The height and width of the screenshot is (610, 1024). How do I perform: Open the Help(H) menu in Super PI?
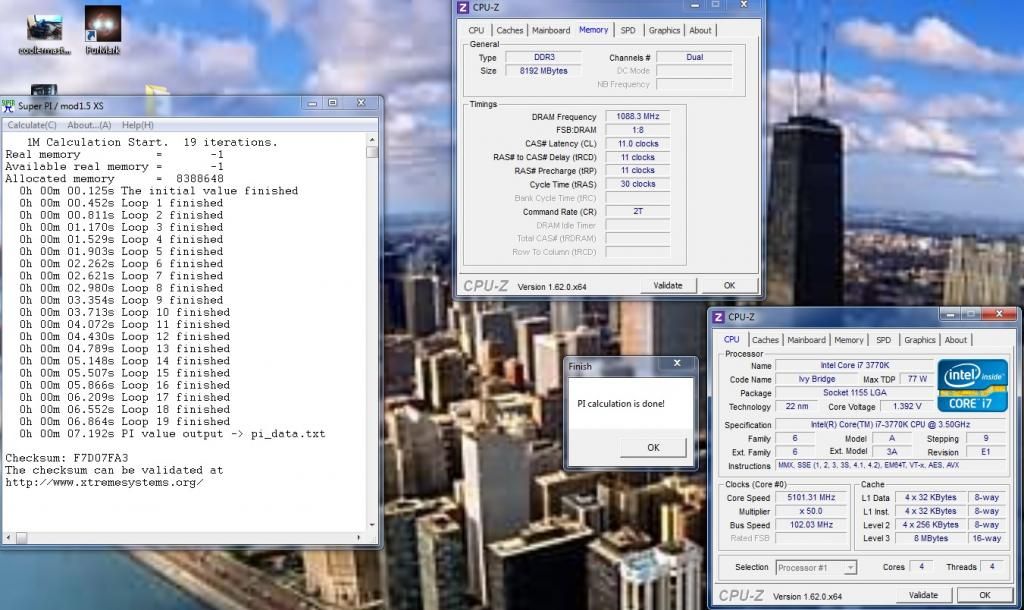click(138, 125)
